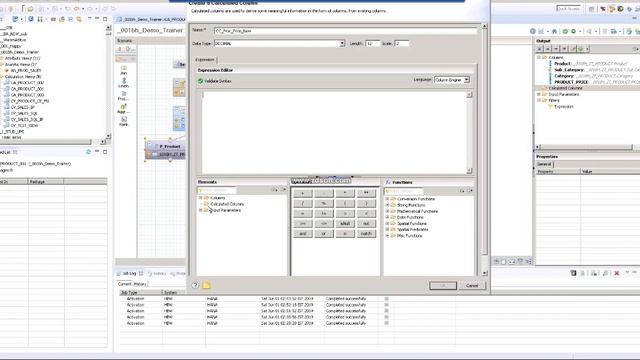
Task: Select Sub_Category column in Output panel
Action: tap(569, 70)
